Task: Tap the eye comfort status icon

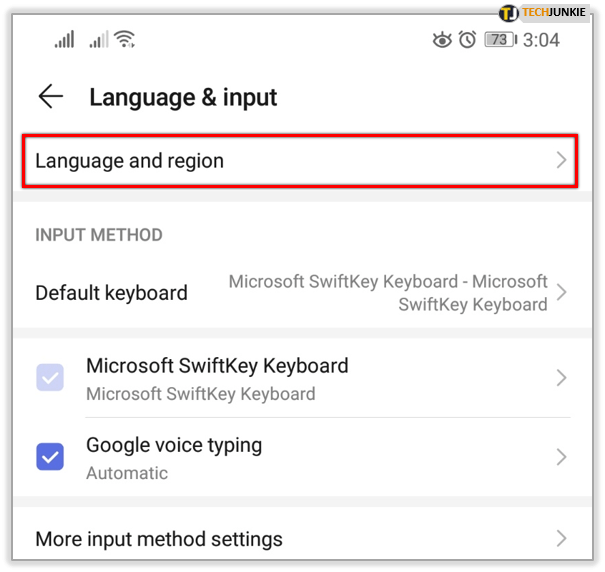Action: point(442,40)
